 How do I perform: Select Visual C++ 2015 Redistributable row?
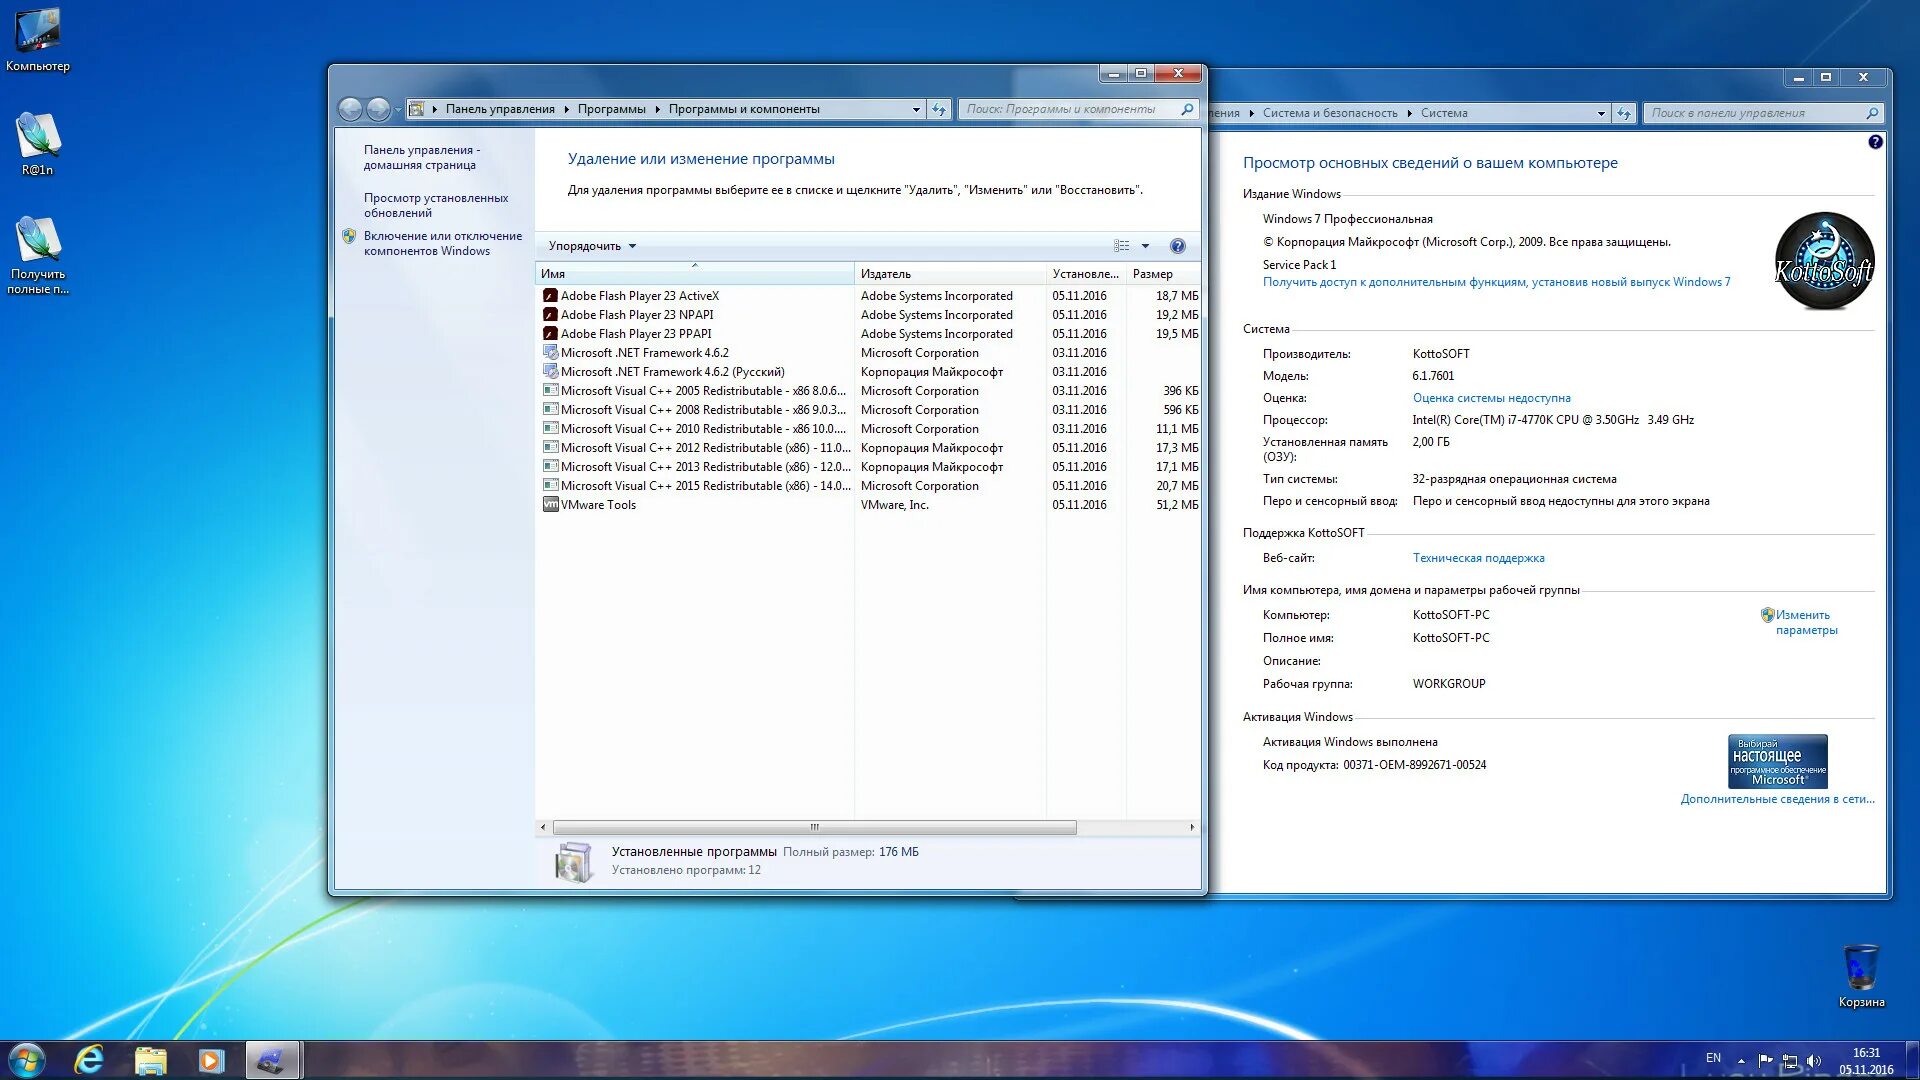[868, 486]
